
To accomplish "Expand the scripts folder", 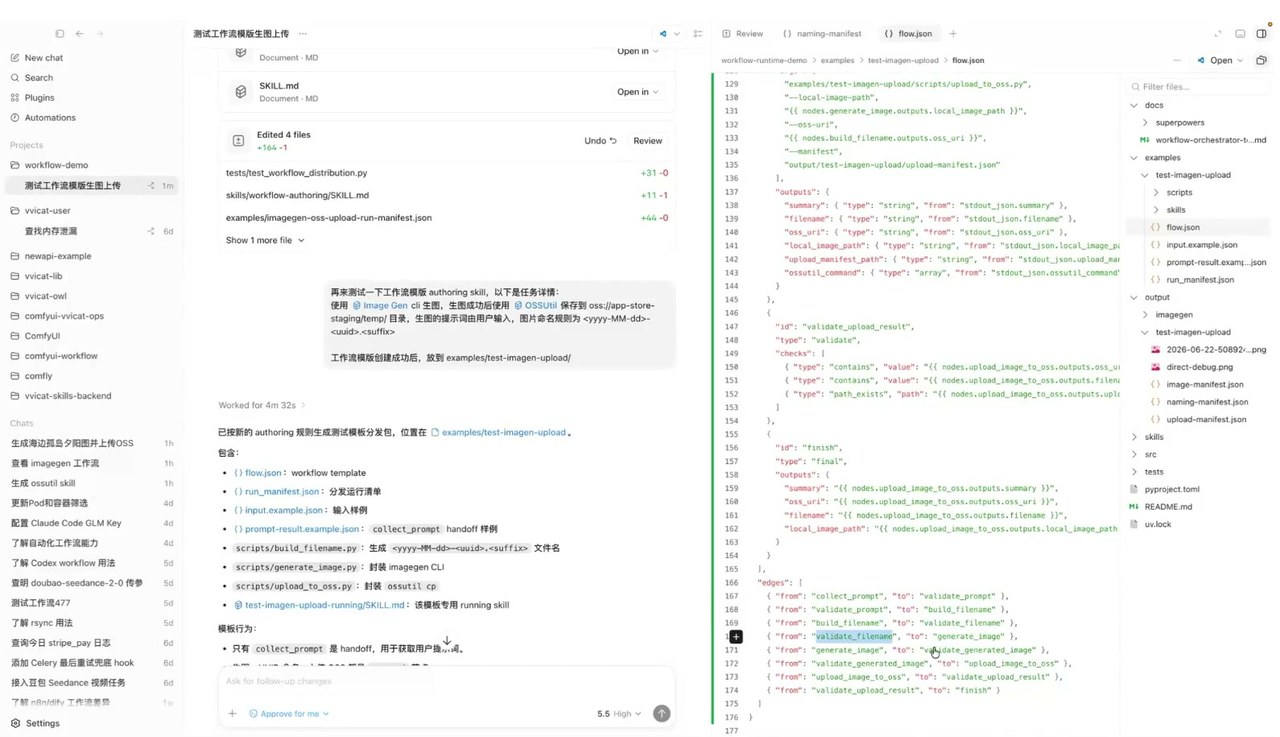I will click(1156, 192).
